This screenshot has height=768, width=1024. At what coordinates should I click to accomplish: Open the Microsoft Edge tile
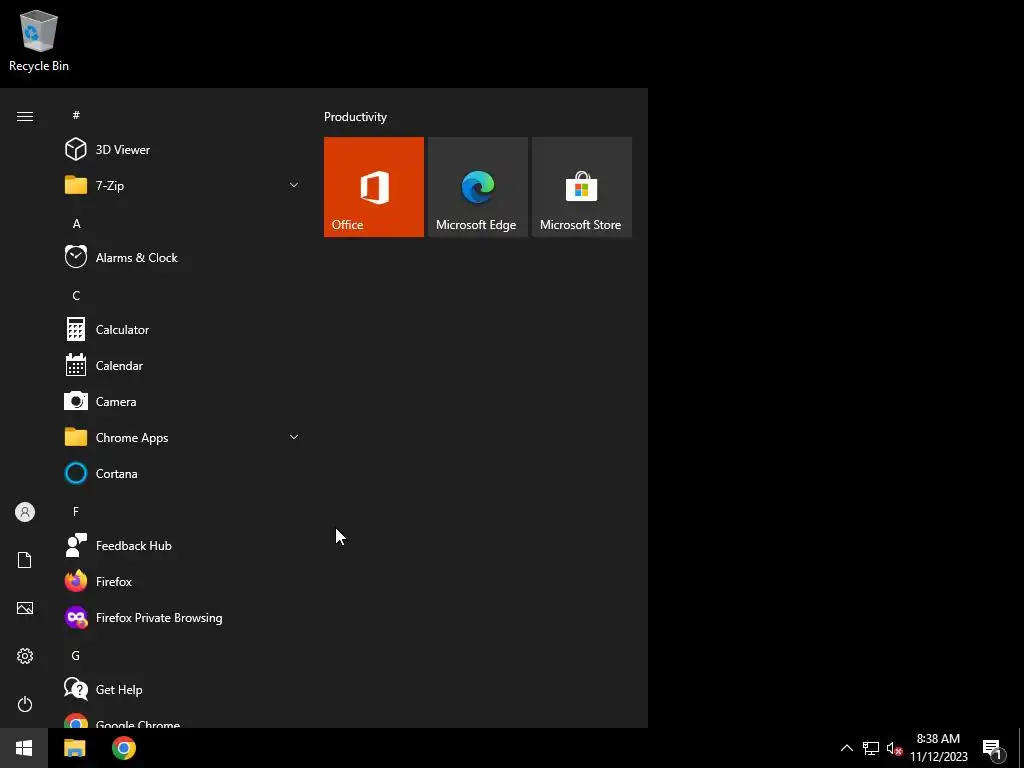click(x=477, y=187)
